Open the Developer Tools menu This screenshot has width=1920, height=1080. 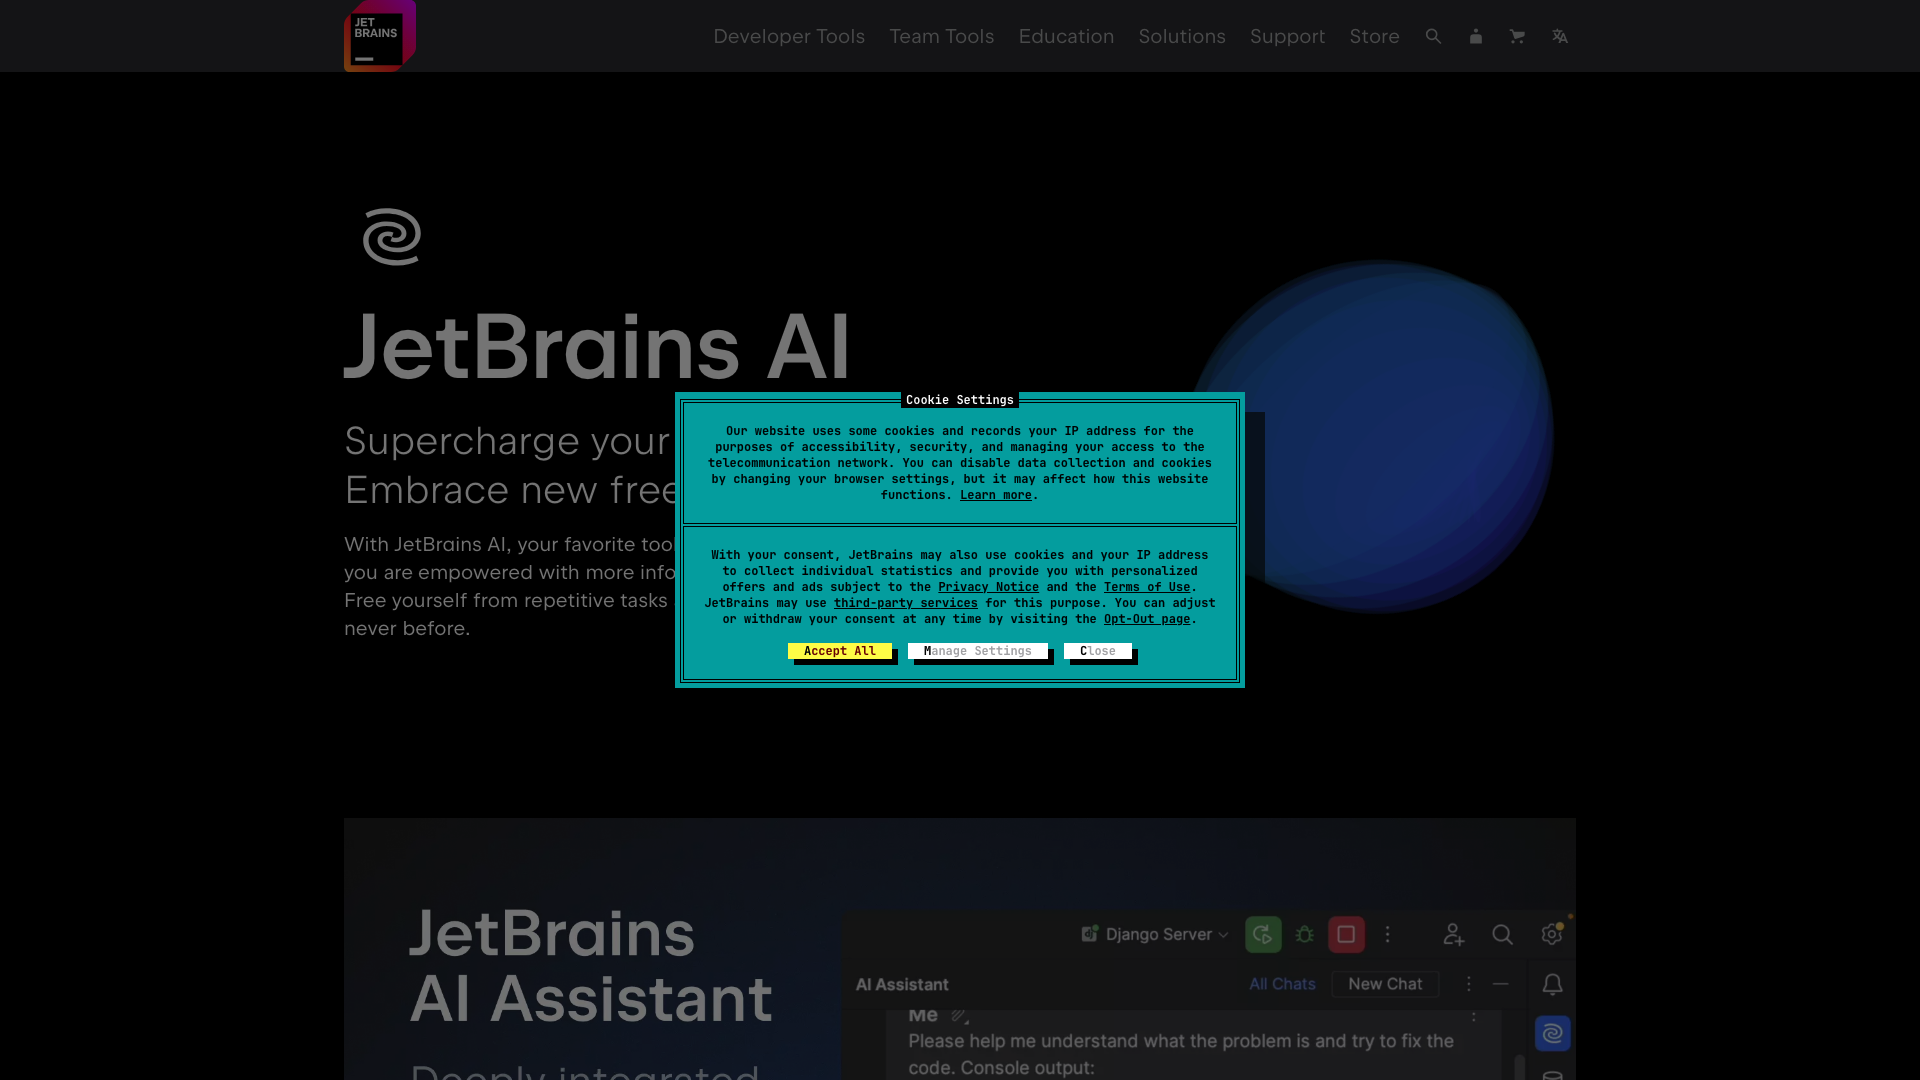click(788, 36)
